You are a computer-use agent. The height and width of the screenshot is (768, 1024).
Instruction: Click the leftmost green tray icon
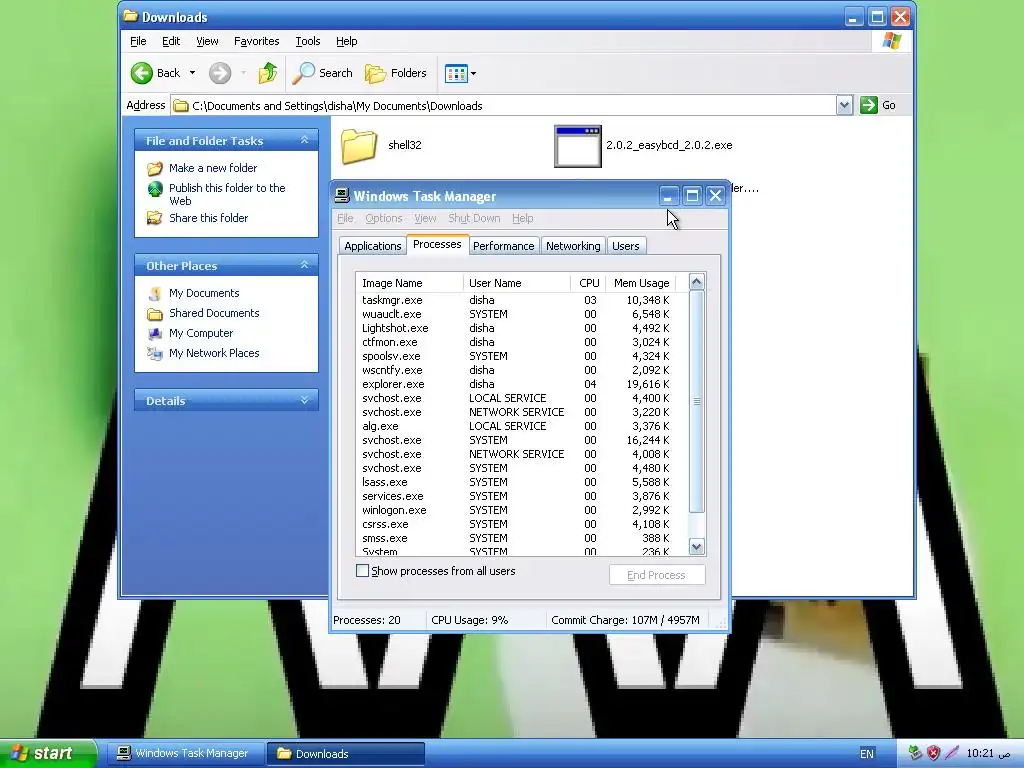tap(915, 753)
